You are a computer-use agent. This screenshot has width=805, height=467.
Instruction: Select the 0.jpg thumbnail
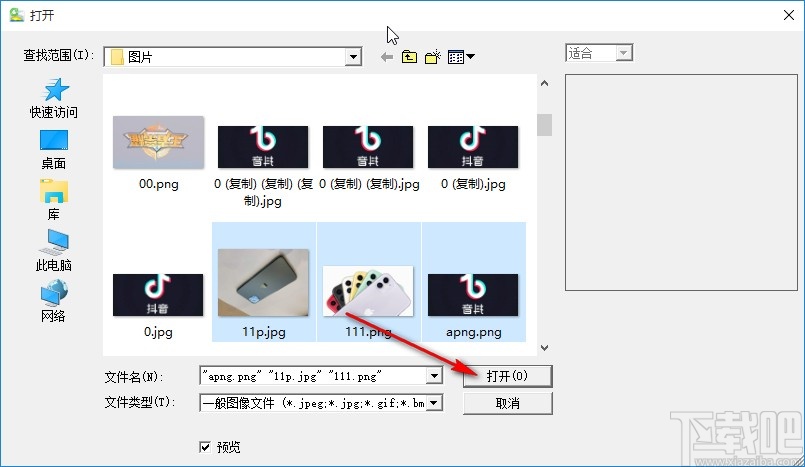[x=158, y=295]
